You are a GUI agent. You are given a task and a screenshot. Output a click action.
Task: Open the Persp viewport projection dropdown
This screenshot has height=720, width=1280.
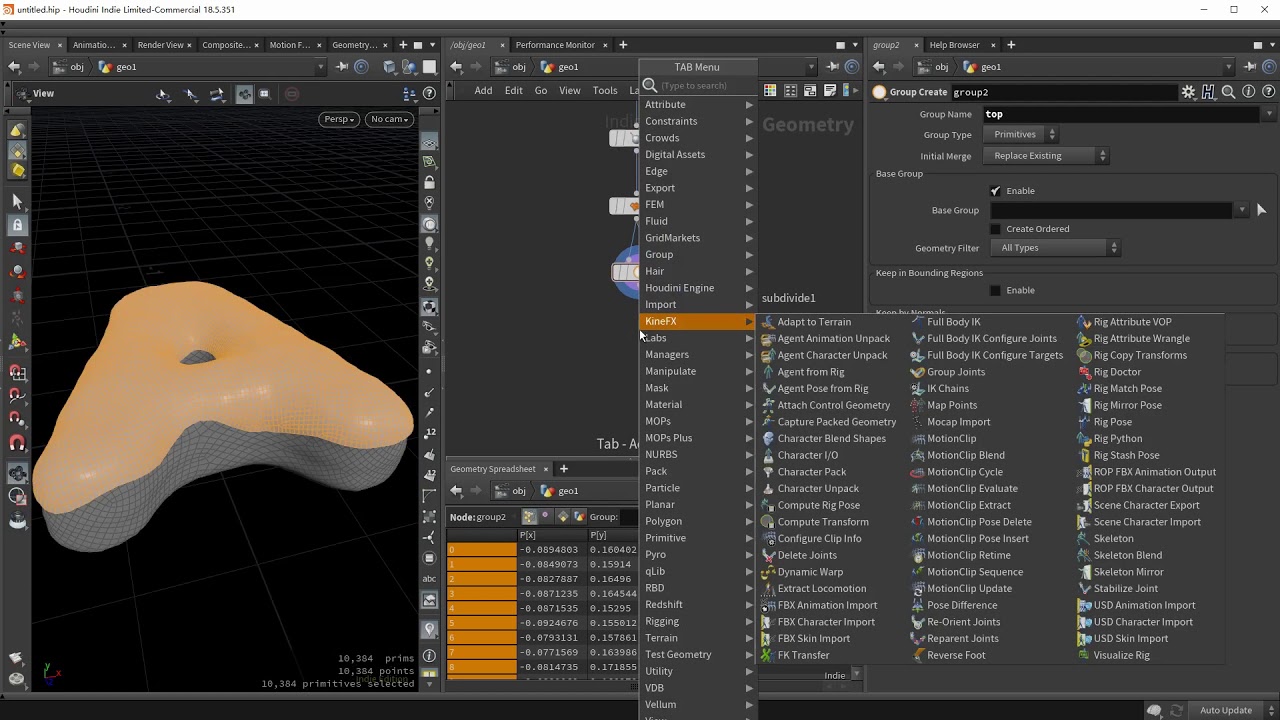tap(339, 119)
